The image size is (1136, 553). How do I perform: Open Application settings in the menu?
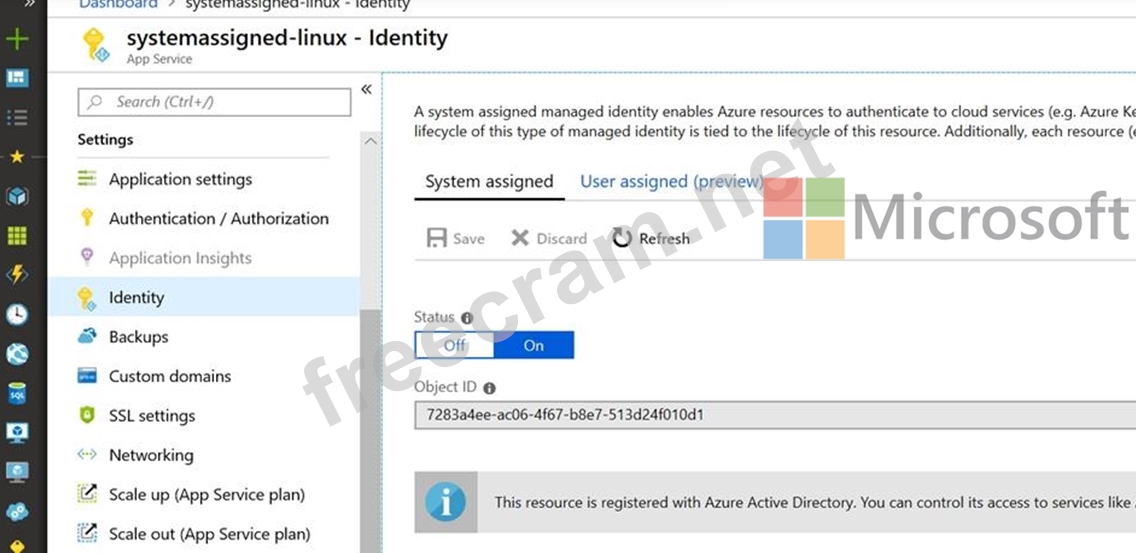pyautogui.click(x=180, y=179)
